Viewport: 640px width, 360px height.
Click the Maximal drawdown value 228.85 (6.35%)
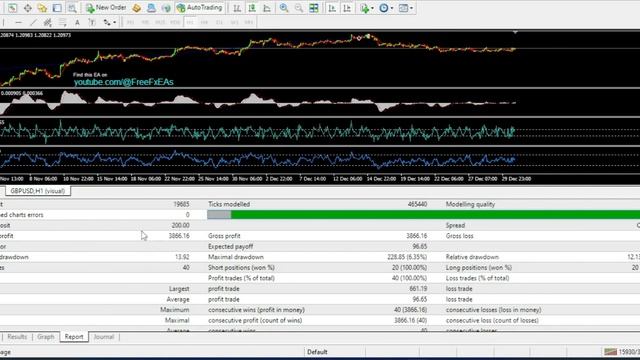407,257
